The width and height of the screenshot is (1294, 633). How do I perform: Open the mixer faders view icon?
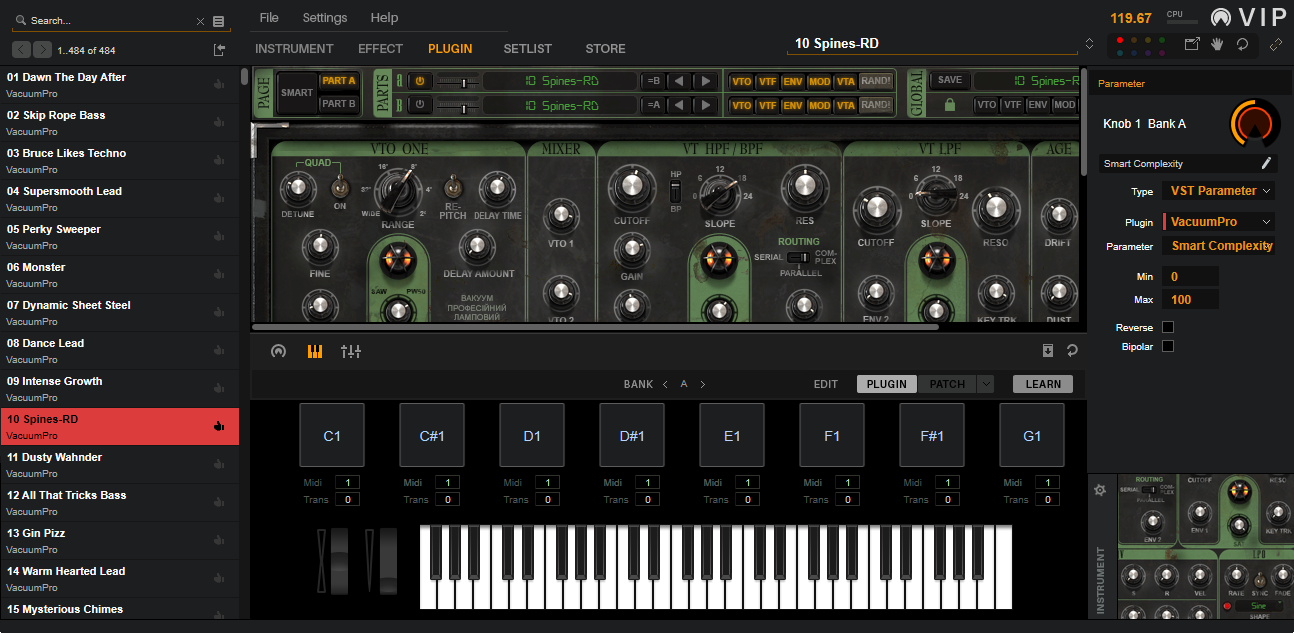(x=351, y=351)
